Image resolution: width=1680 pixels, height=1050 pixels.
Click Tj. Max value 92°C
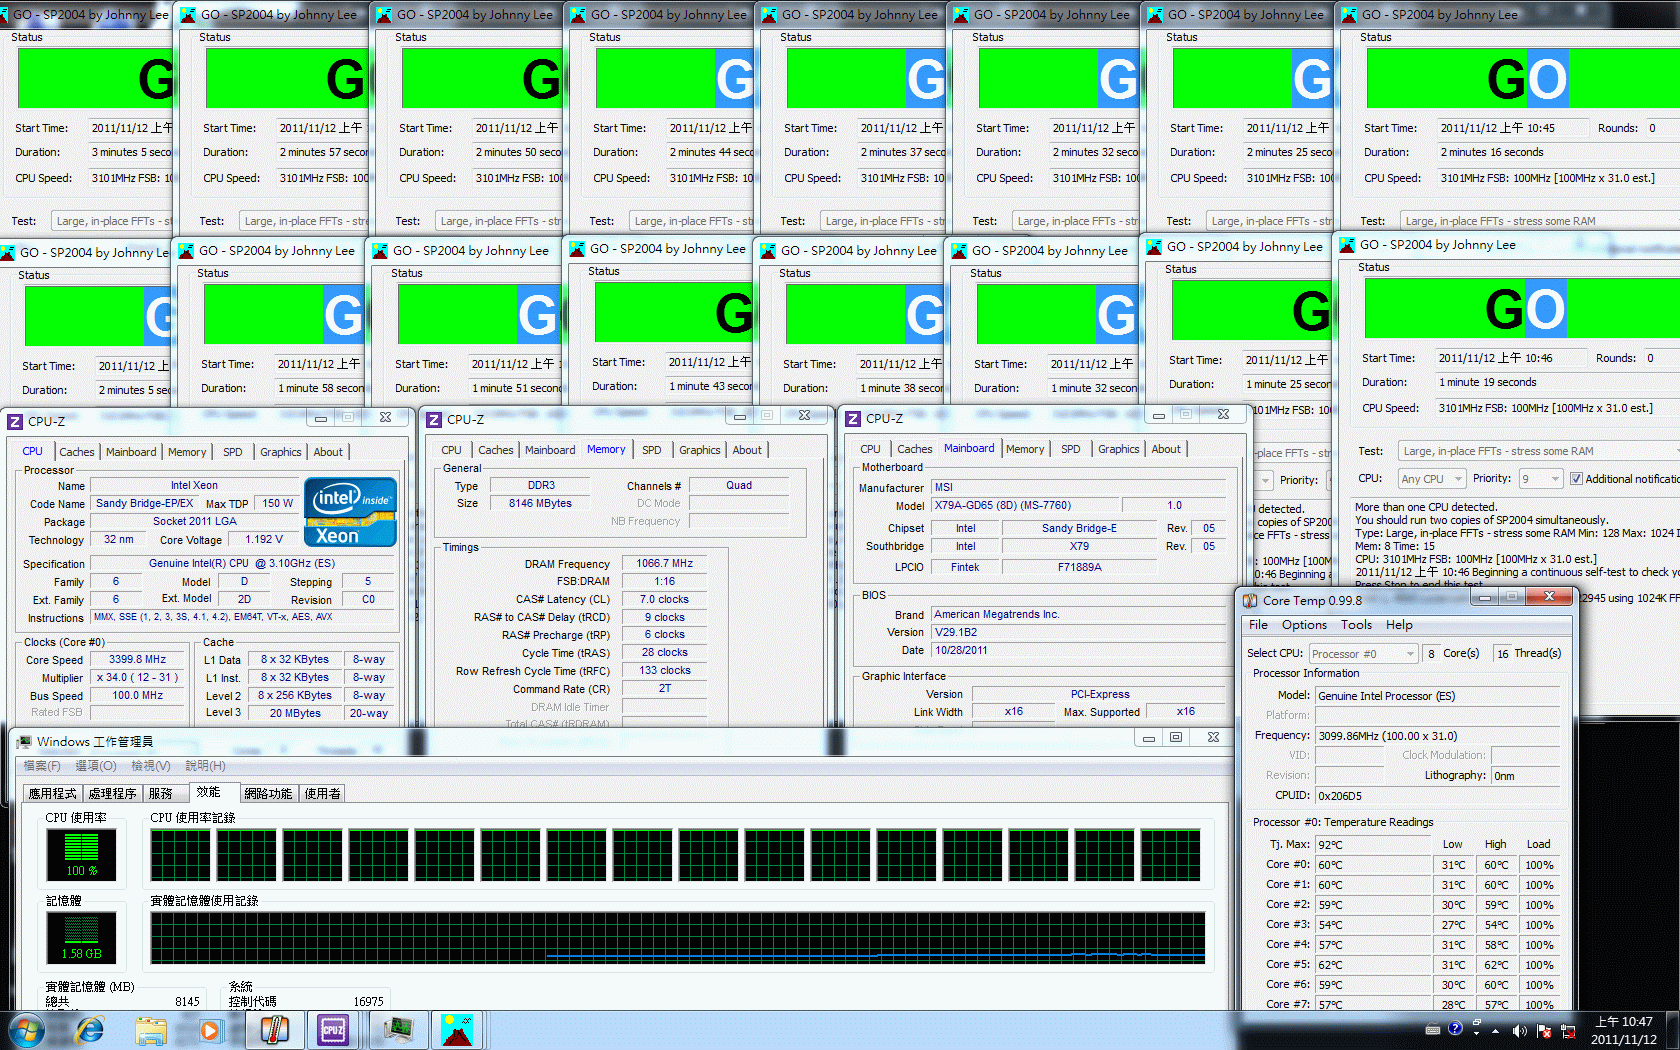pos(1373,845)
